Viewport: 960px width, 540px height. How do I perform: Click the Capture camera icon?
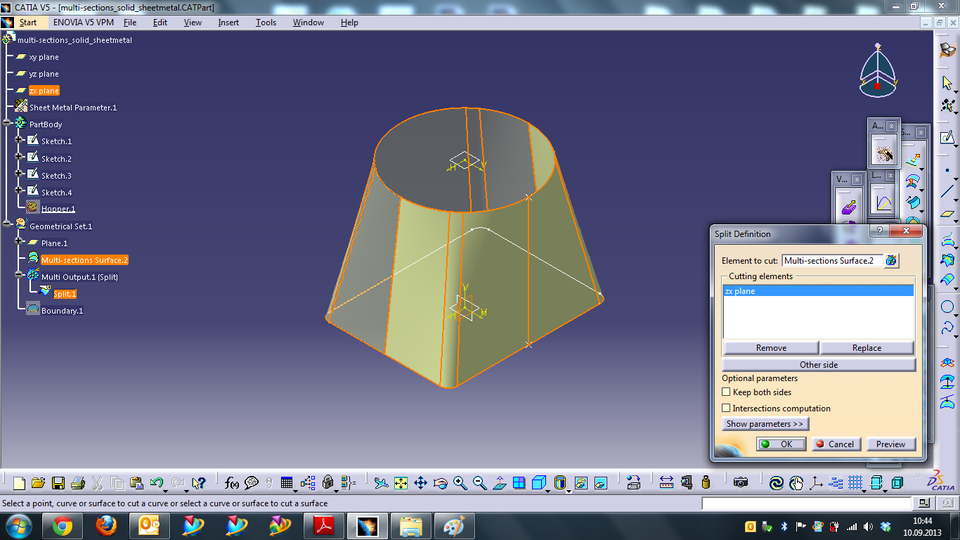740,483
